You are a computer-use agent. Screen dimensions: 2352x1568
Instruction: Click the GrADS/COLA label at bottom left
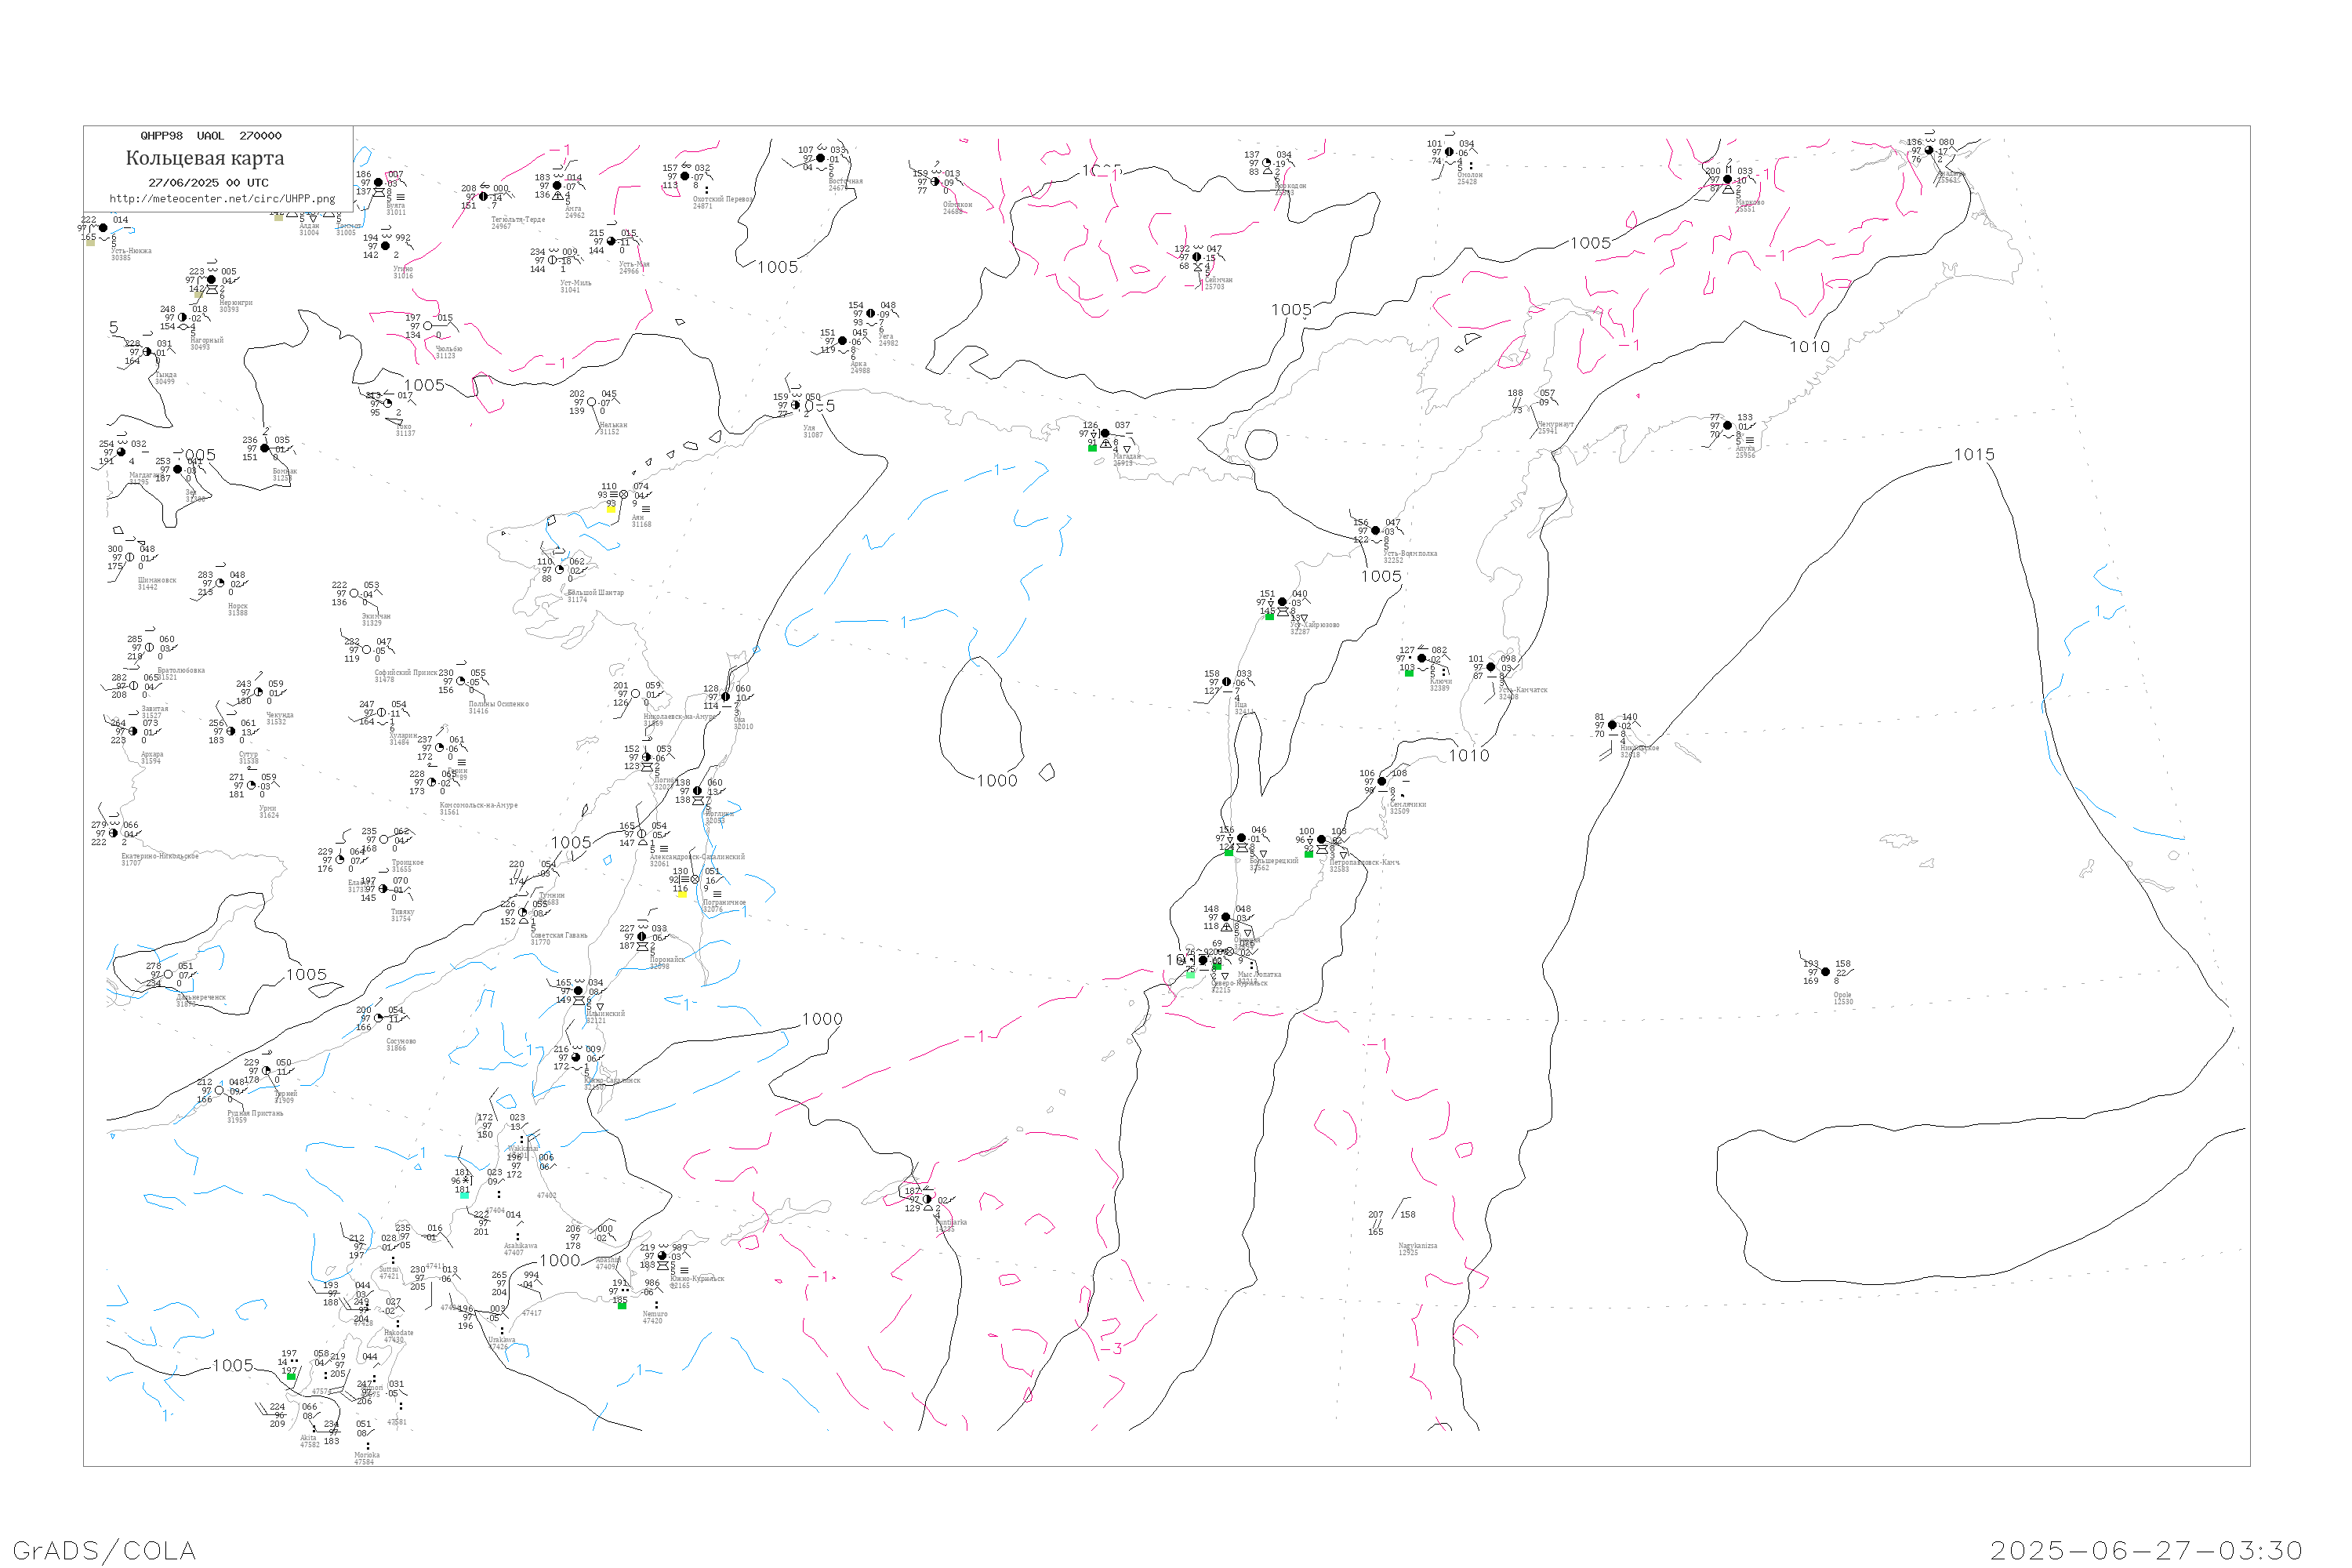point(104,1550)
